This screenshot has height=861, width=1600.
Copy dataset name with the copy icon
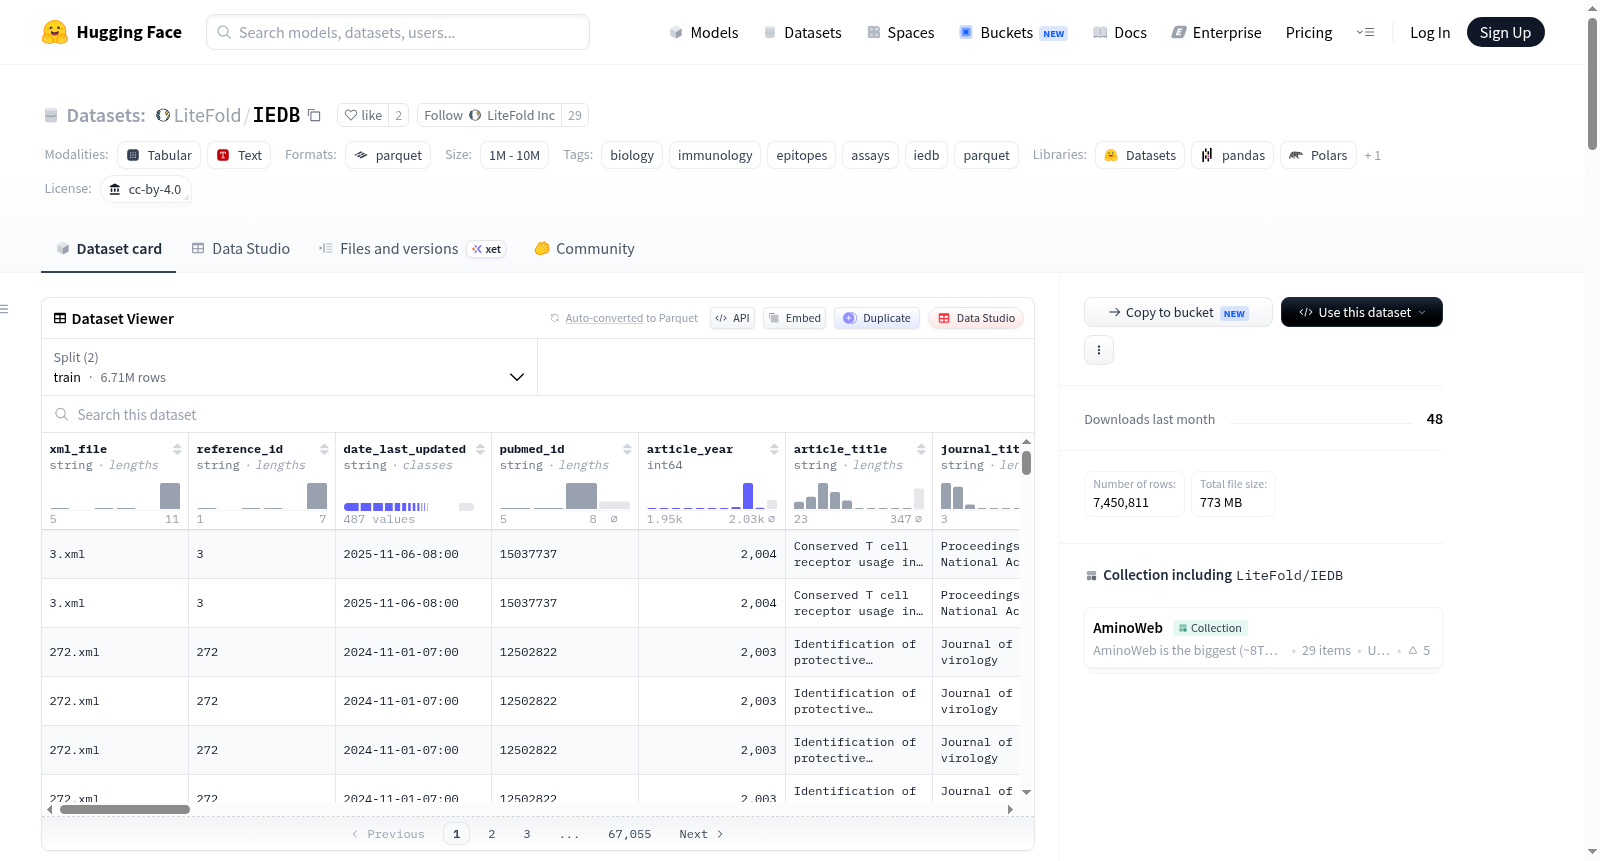coord(314,115)
